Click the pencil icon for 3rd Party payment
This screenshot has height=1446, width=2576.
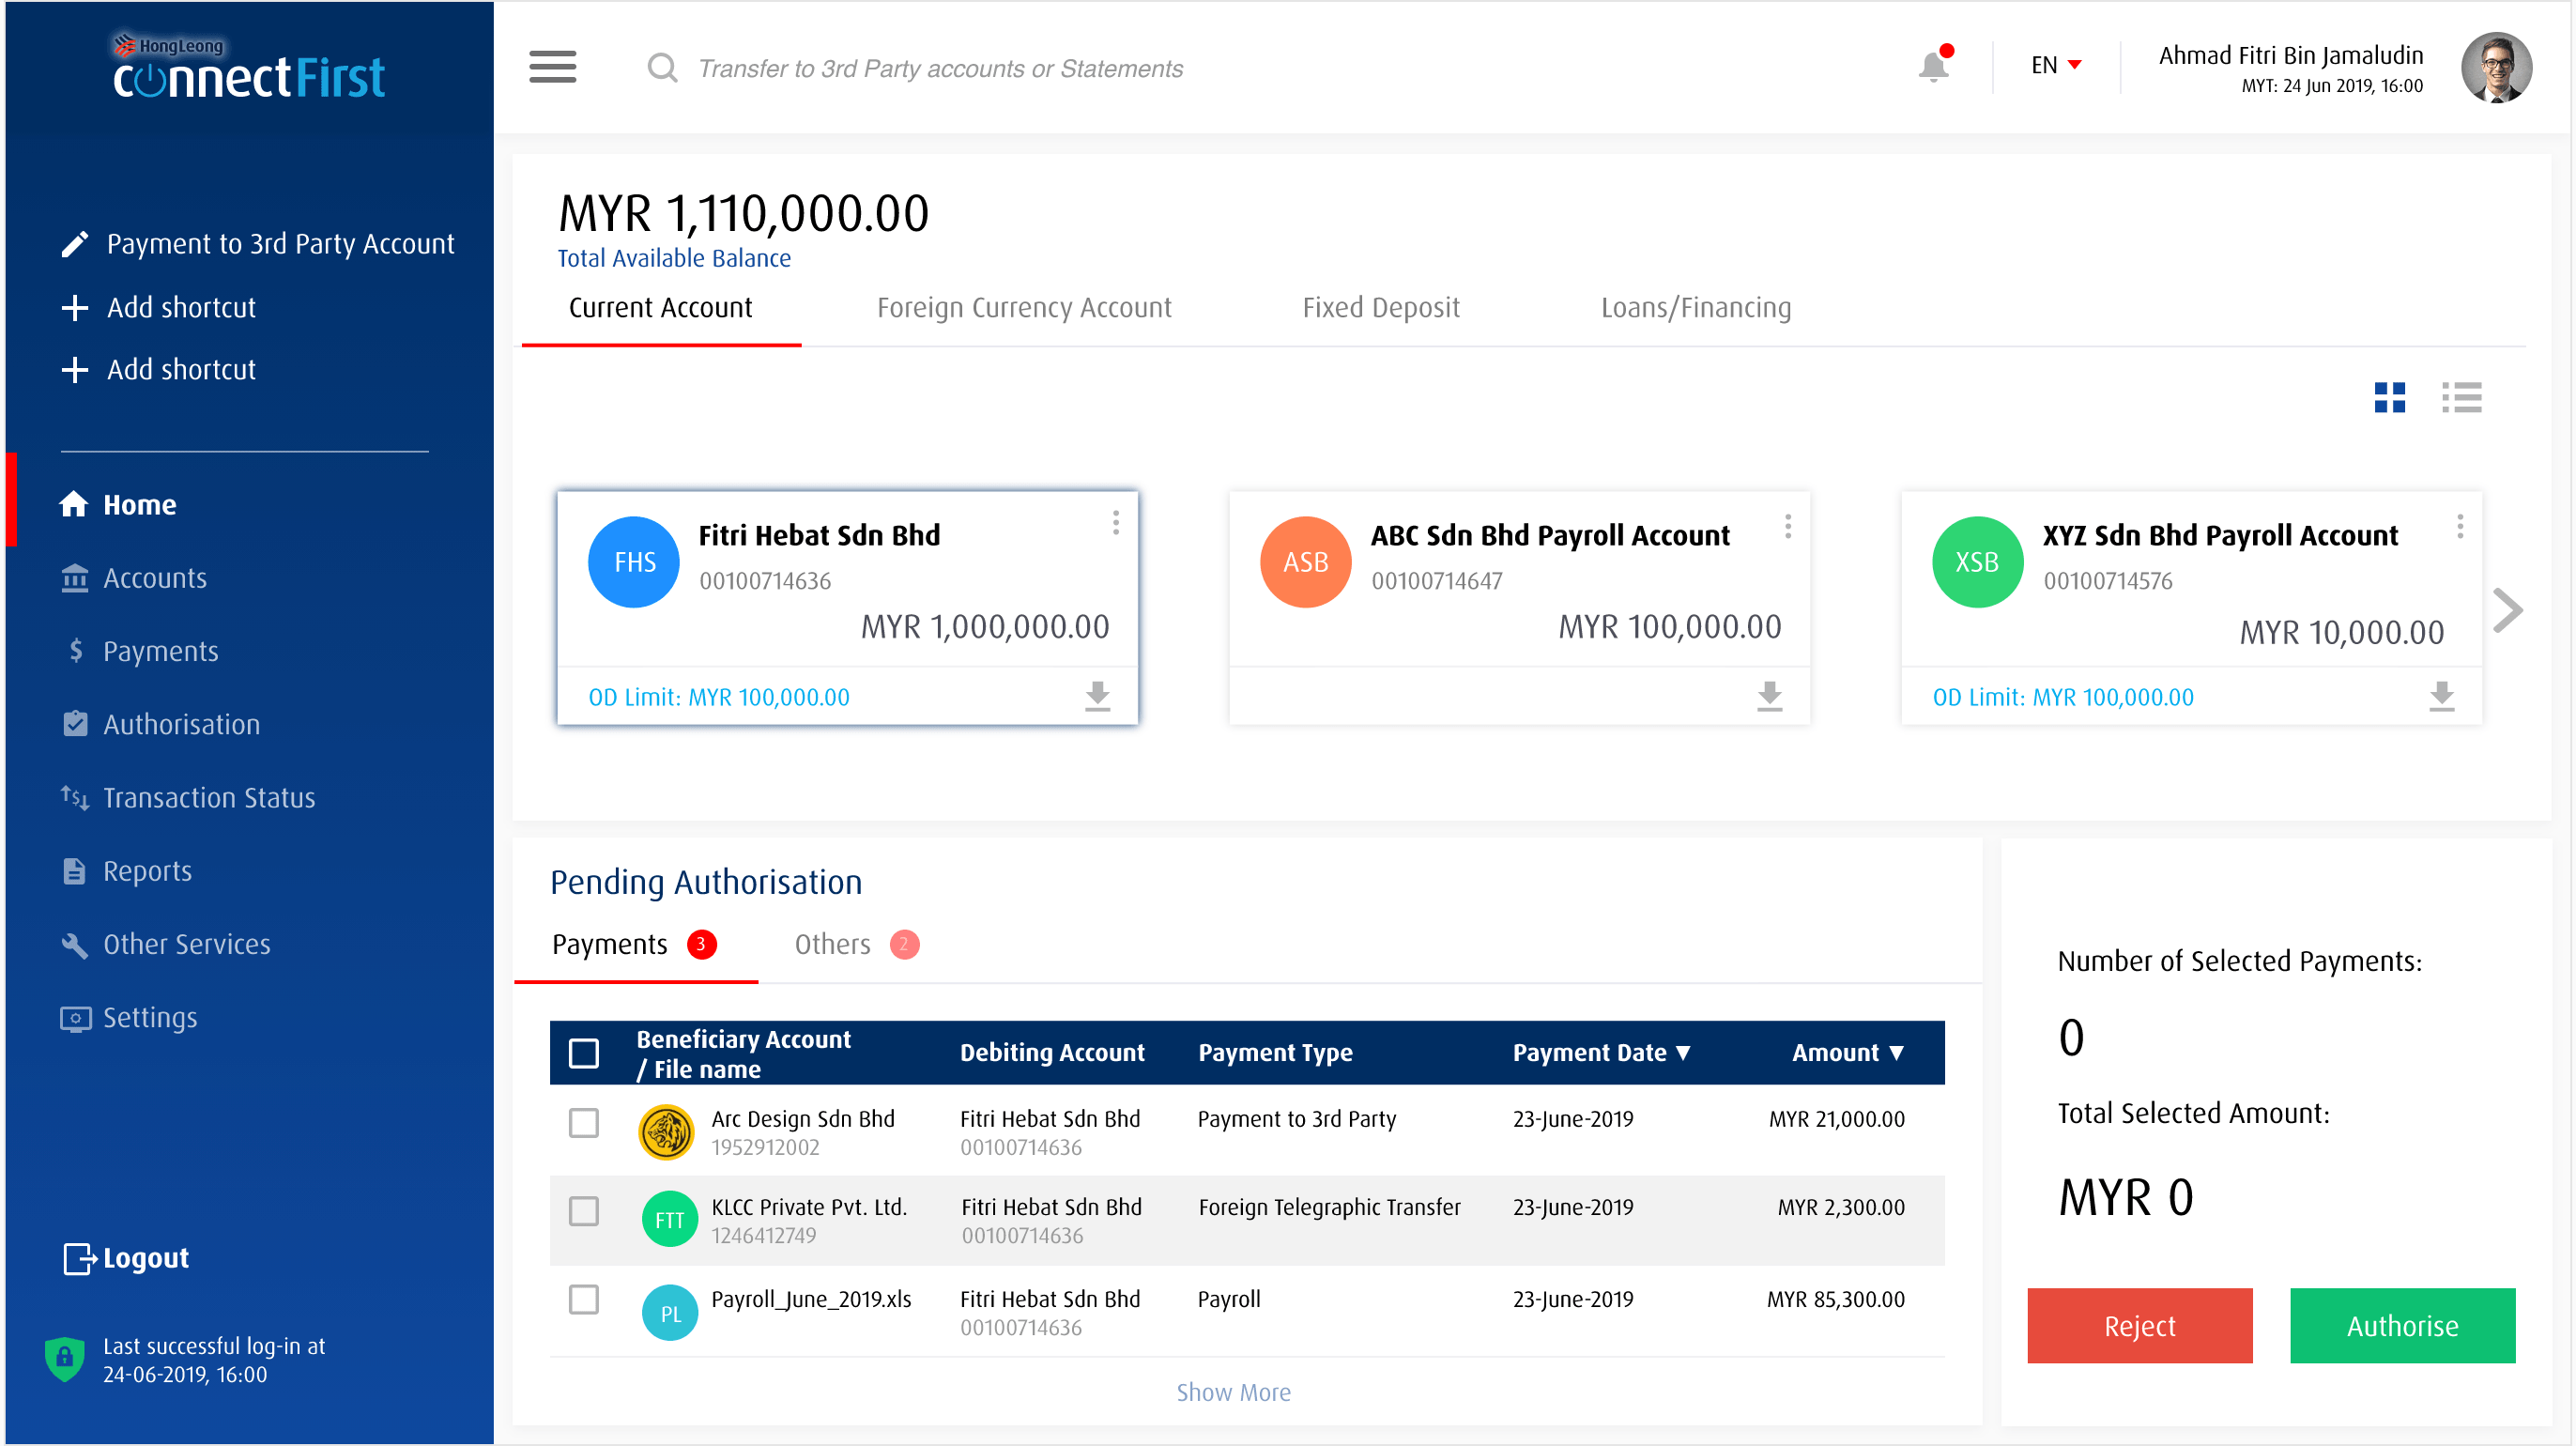(74, 244)
